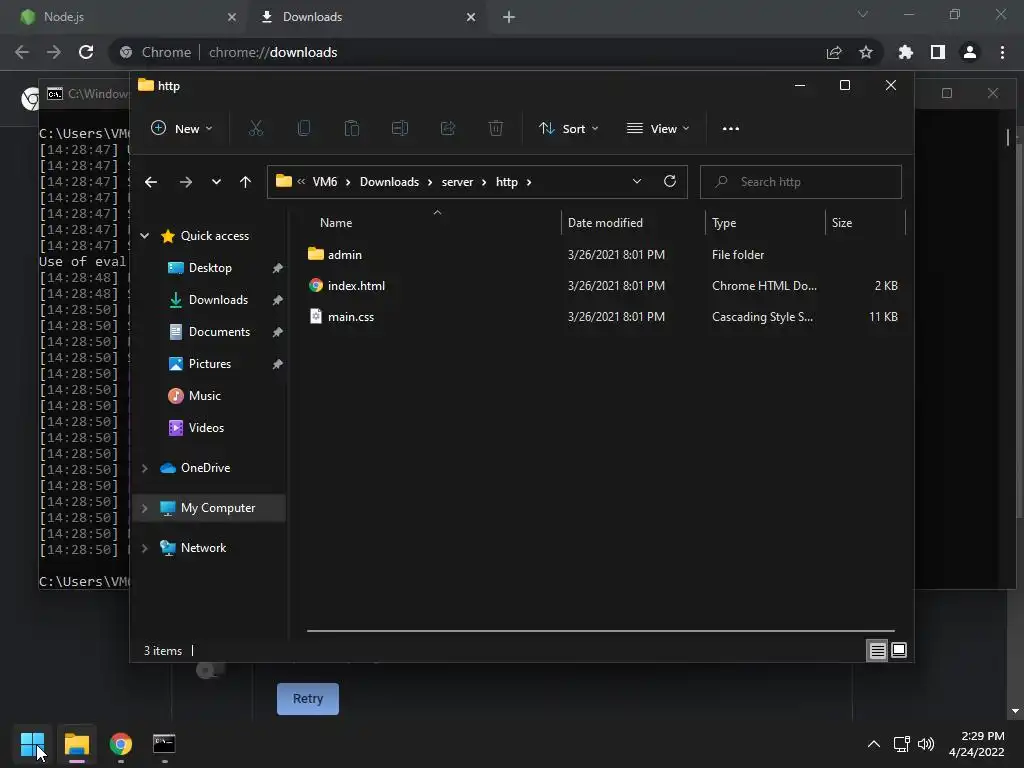Click server in the breadcrumb path
Viewport: 1024px width, 768px height.
pyautogui.click(x=457, y=182)
